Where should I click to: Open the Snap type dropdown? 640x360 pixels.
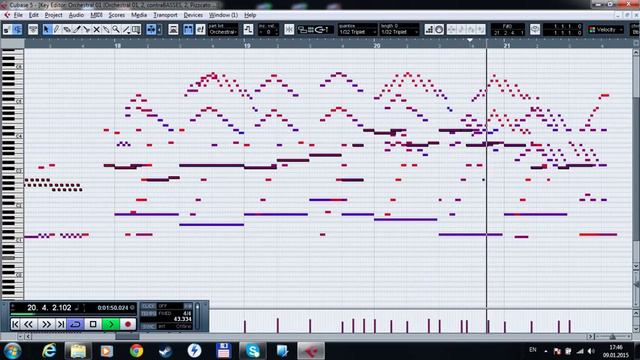tap(316, 30)
